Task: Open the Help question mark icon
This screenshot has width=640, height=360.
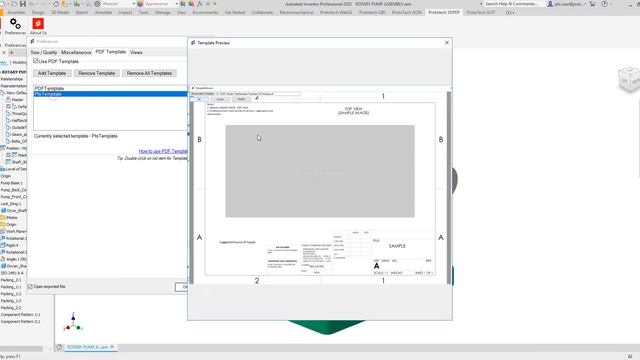Action: 604,4
